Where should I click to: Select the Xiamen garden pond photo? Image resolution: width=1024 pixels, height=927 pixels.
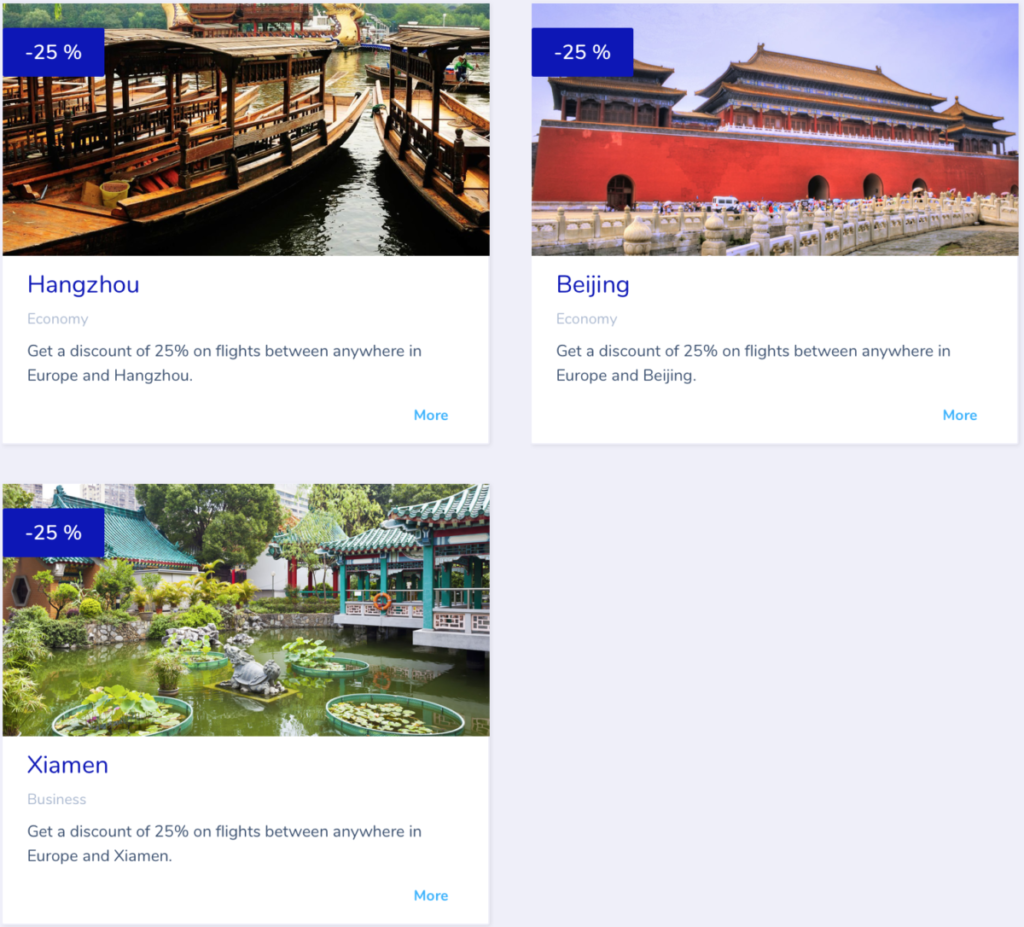pos(246,610)
